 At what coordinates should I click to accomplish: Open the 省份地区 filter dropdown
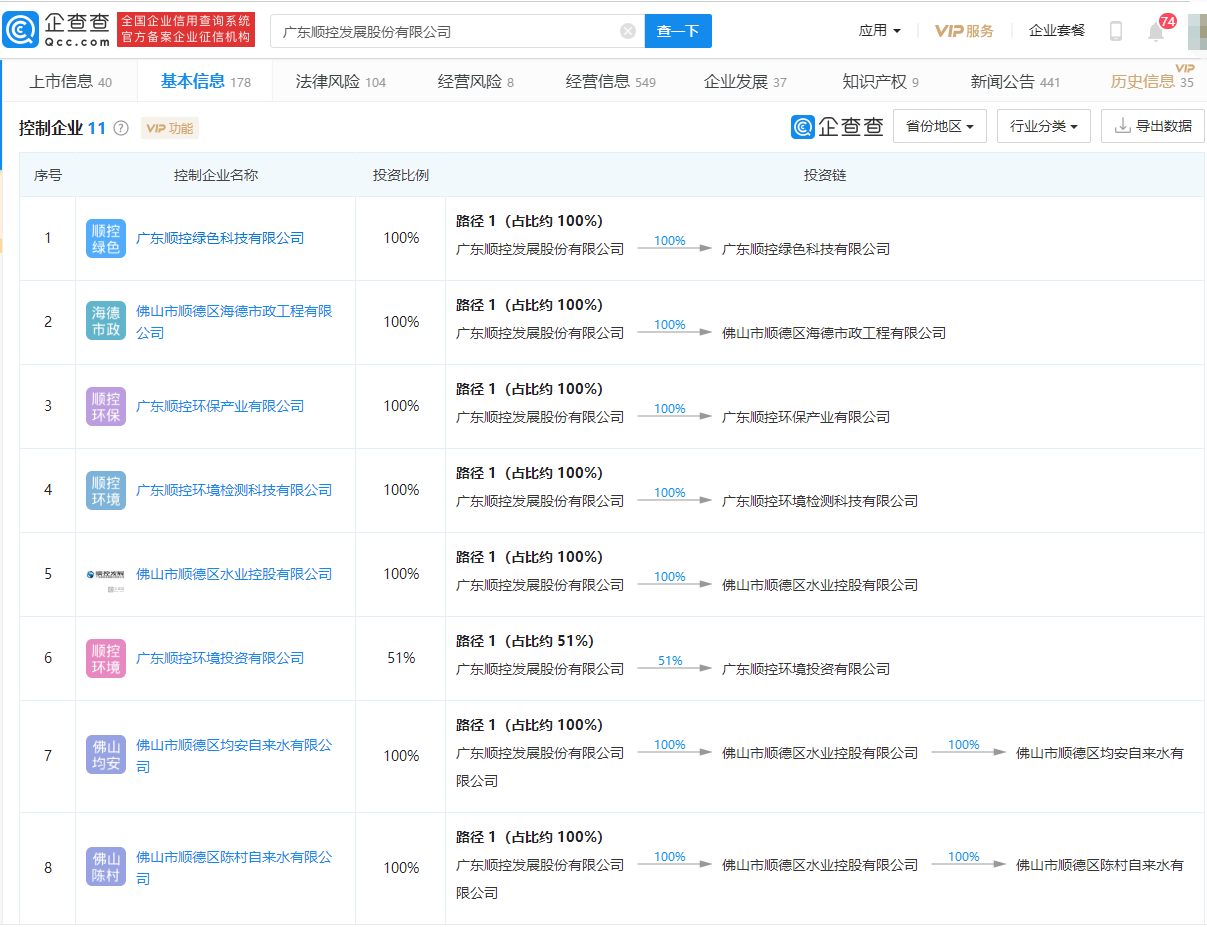(x=940, y=127)
